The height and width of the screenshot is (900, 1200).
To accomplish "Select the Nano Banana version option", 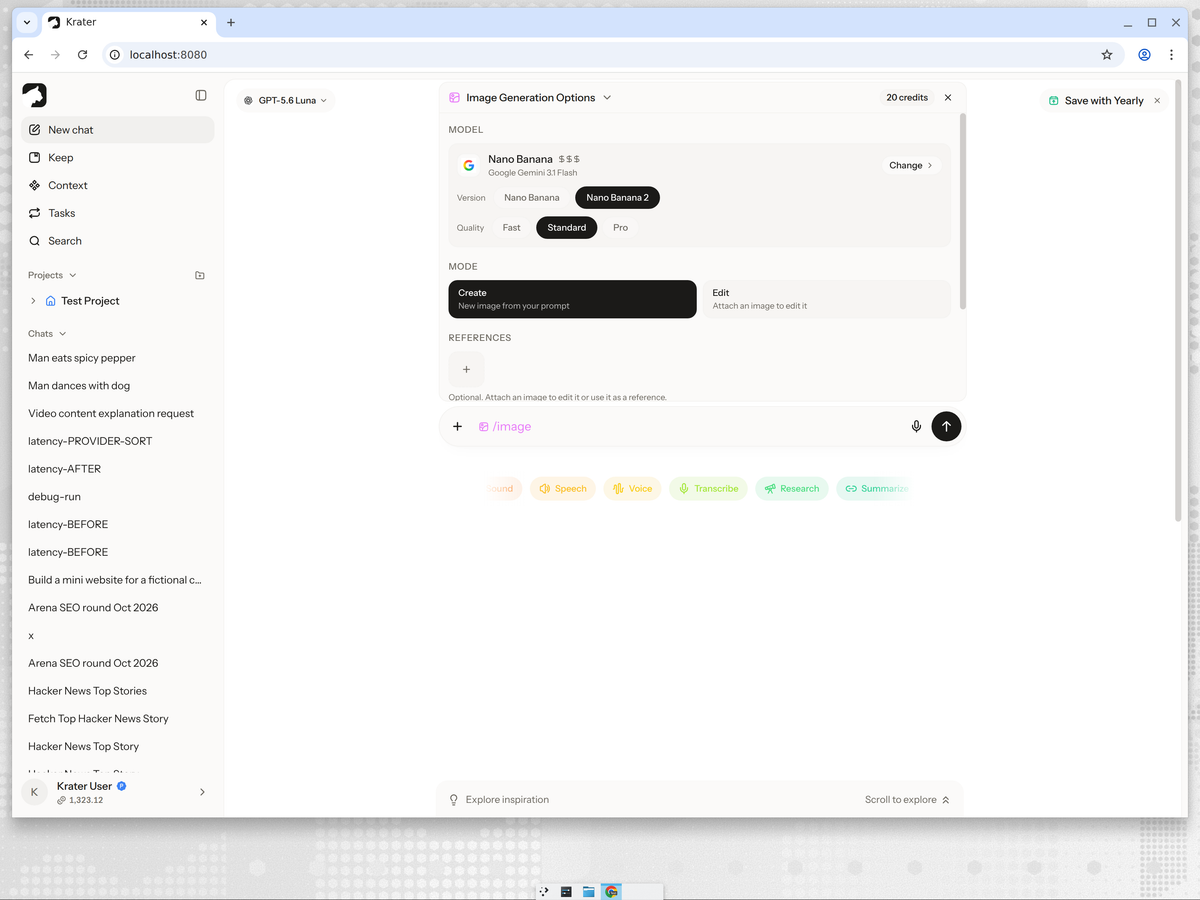I will (x=532, y=198).
